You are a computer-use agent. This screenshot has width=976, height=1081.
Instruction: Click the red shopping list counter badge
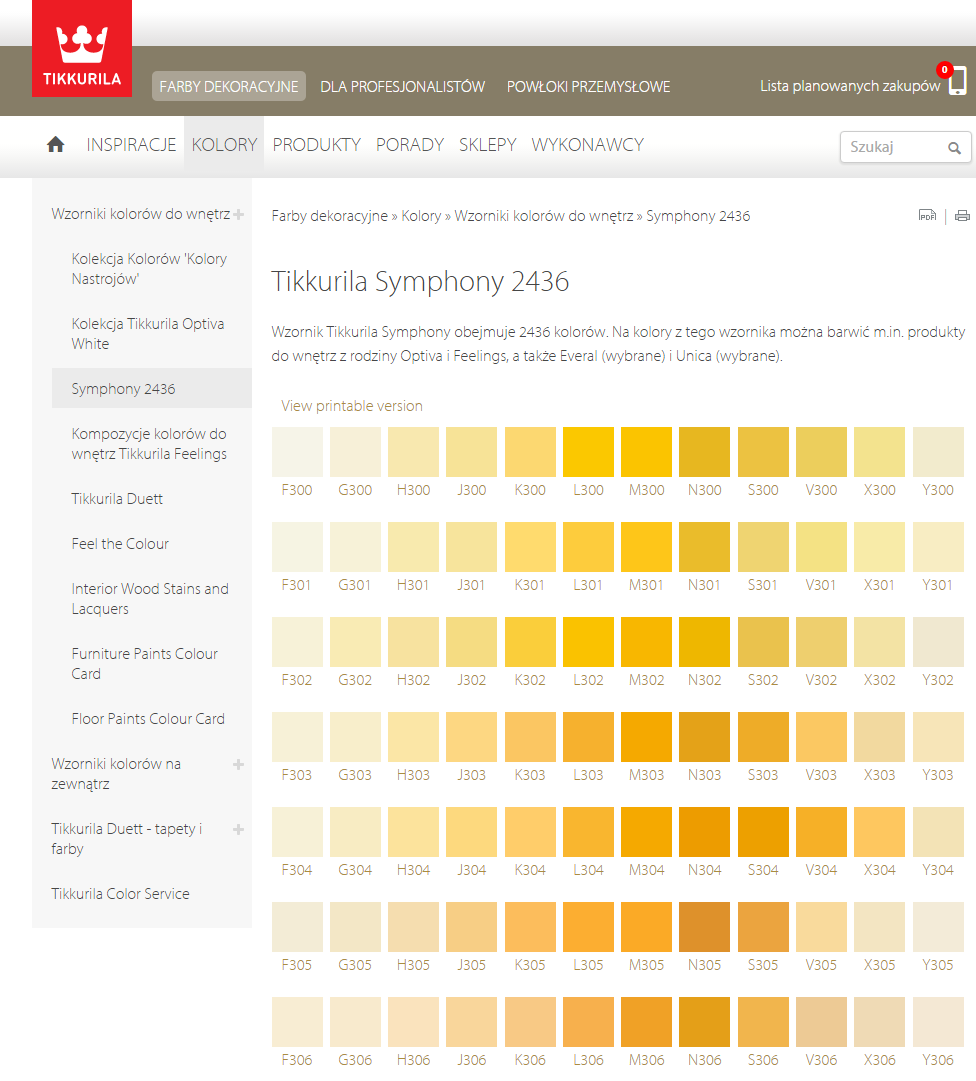click(x=944, y=70)
